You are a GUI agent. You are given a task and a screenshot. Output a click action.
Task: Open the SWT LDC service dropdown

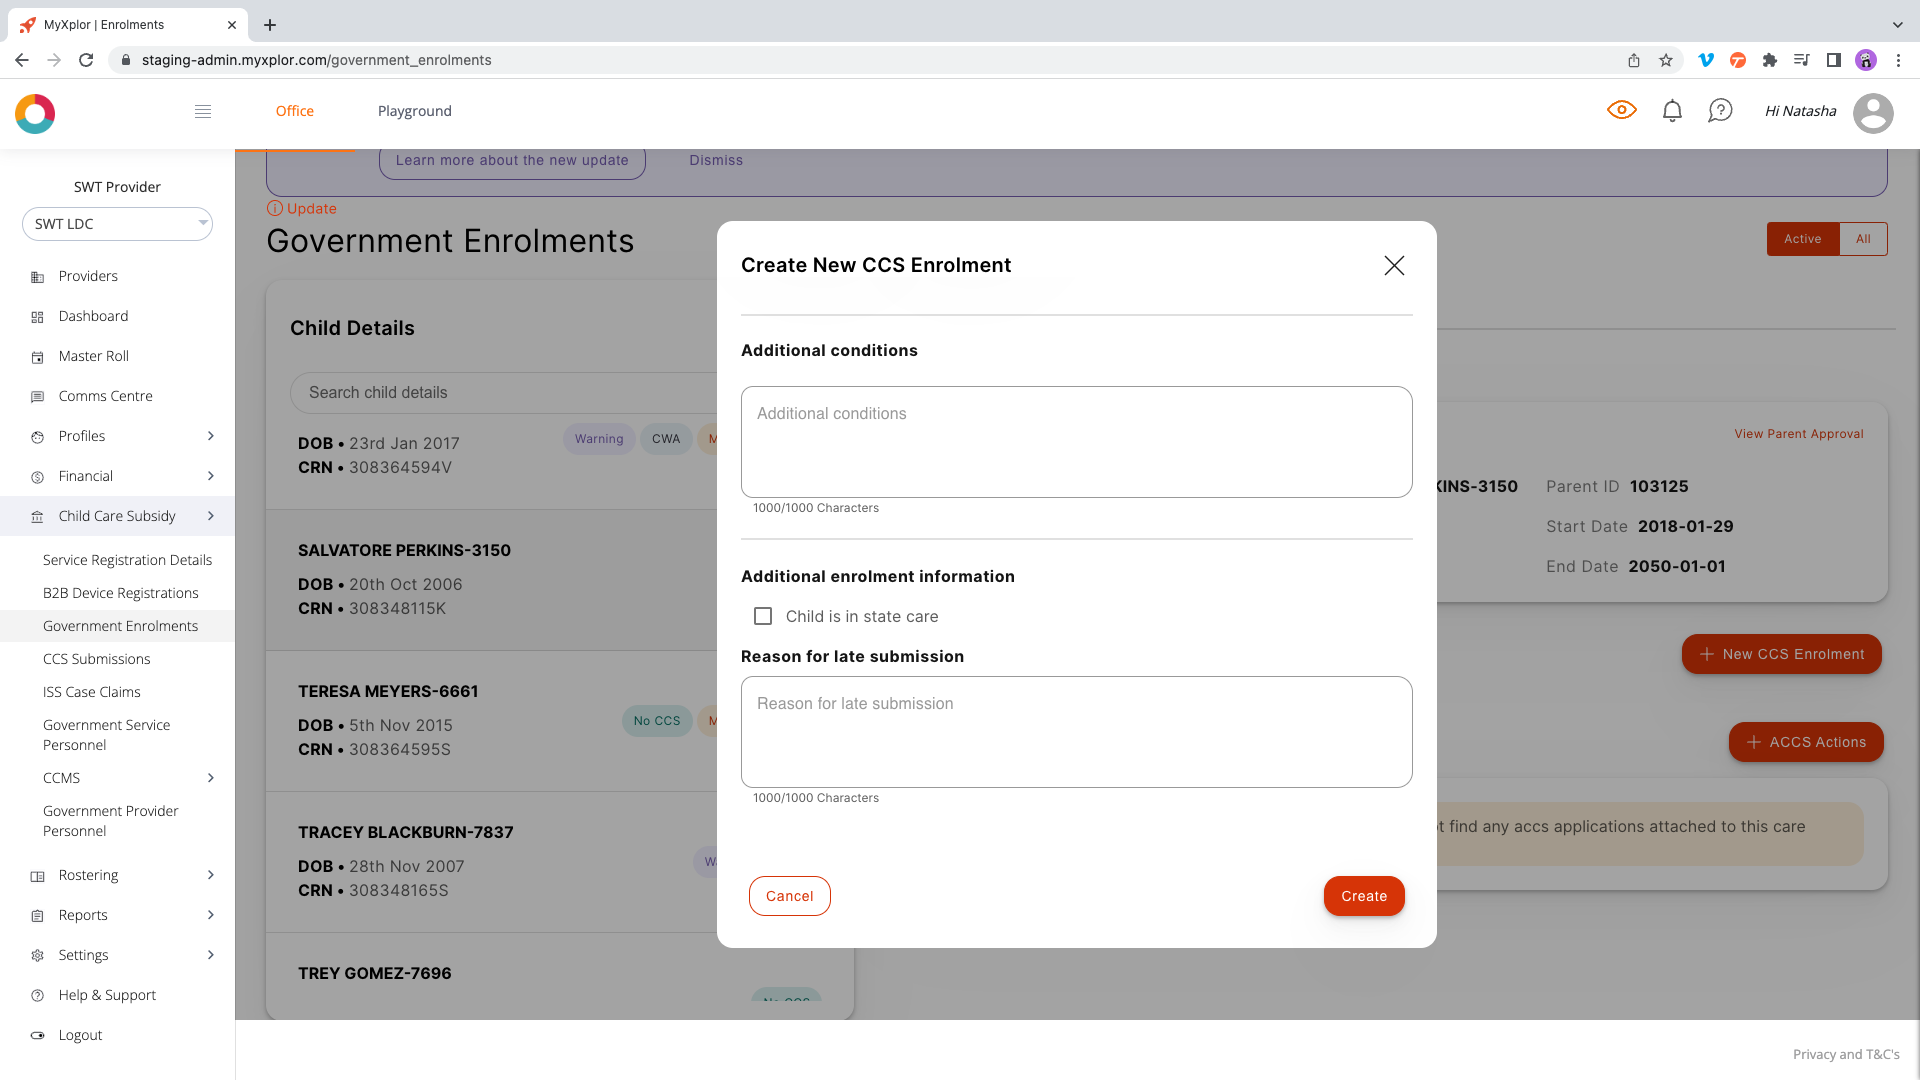tap(117, 224)
